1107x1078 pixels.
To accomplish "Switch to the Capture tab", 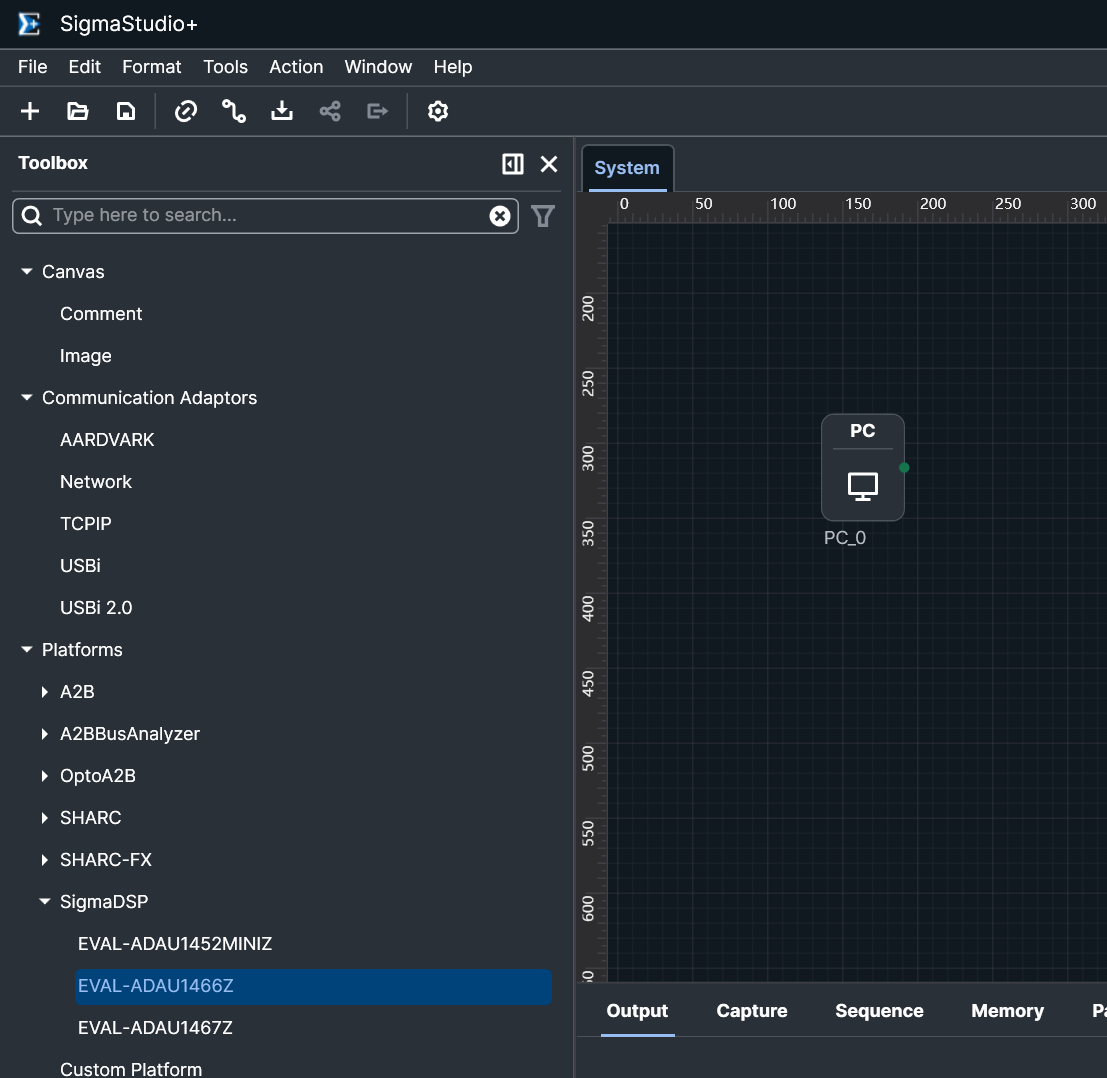I will click(751, 1011).
